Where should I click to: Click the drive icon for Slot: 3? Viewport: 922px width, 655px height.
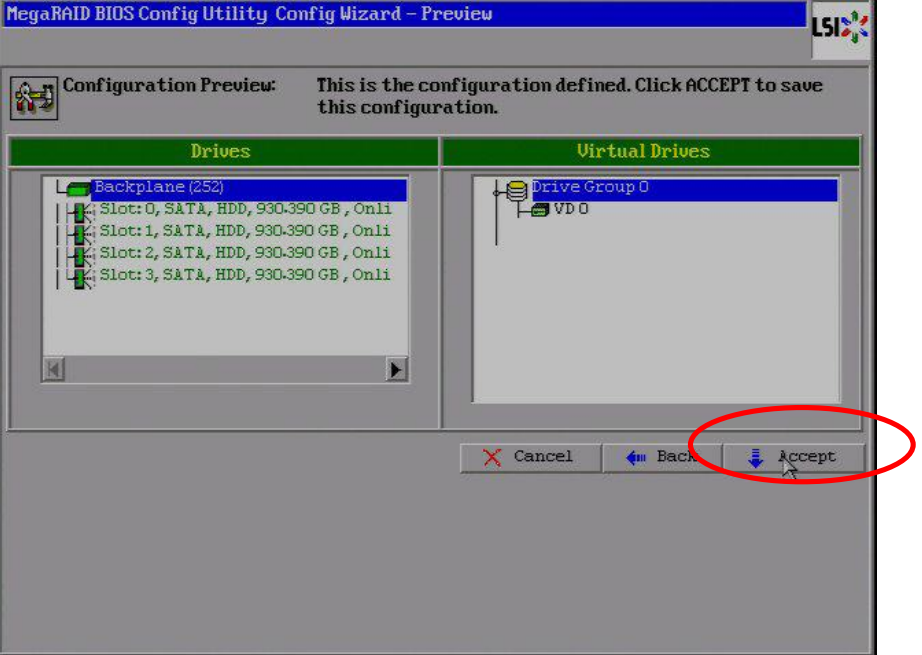pos(80,278)
